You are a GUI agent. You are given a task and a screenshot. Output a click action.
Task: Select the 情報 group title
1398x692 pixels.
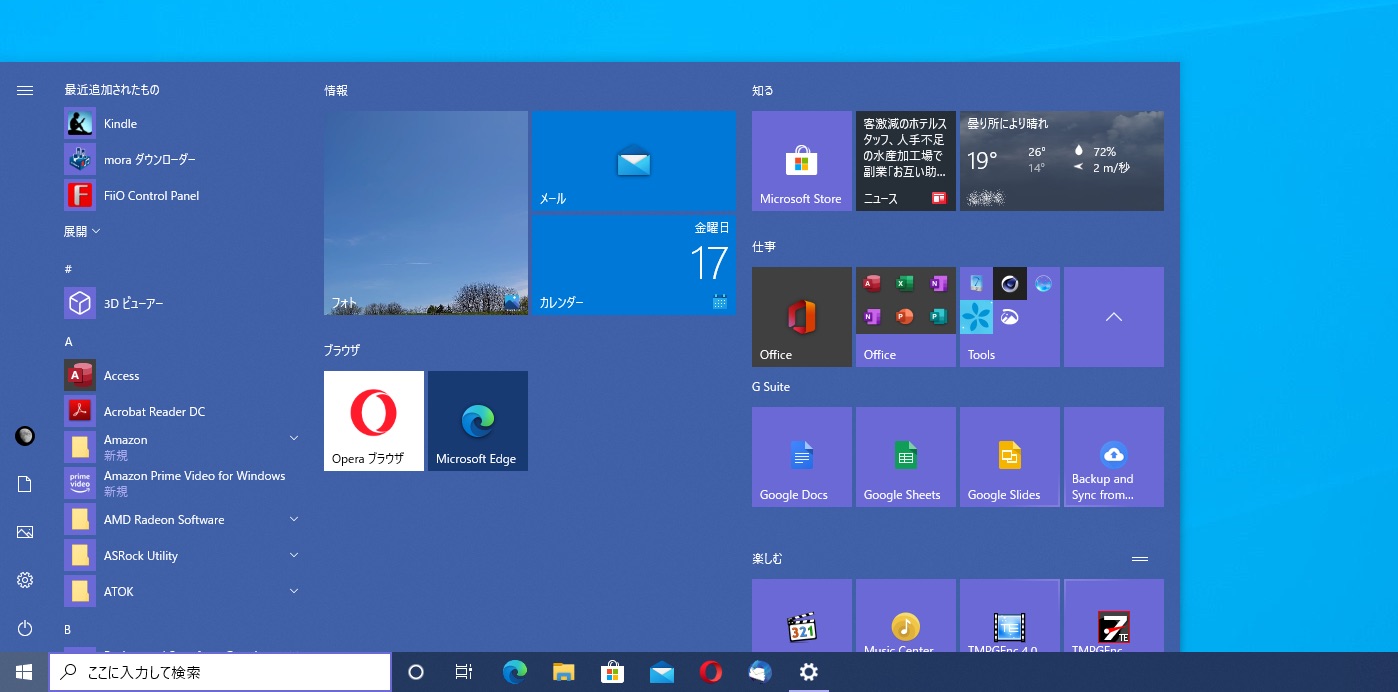tap(336, 91)
